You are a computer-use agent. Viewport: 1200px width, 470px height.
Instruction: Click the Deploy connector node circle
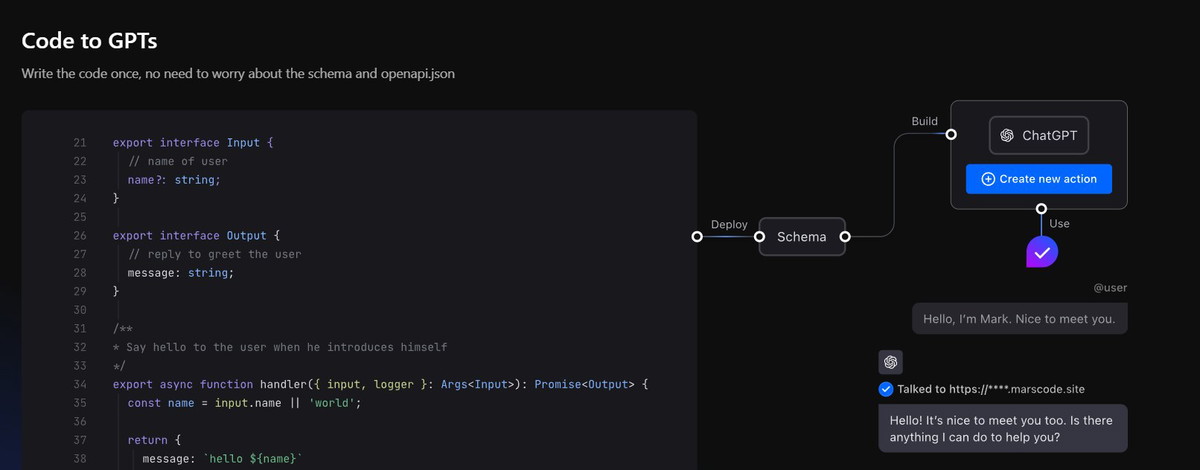click(x=697, y=237)
